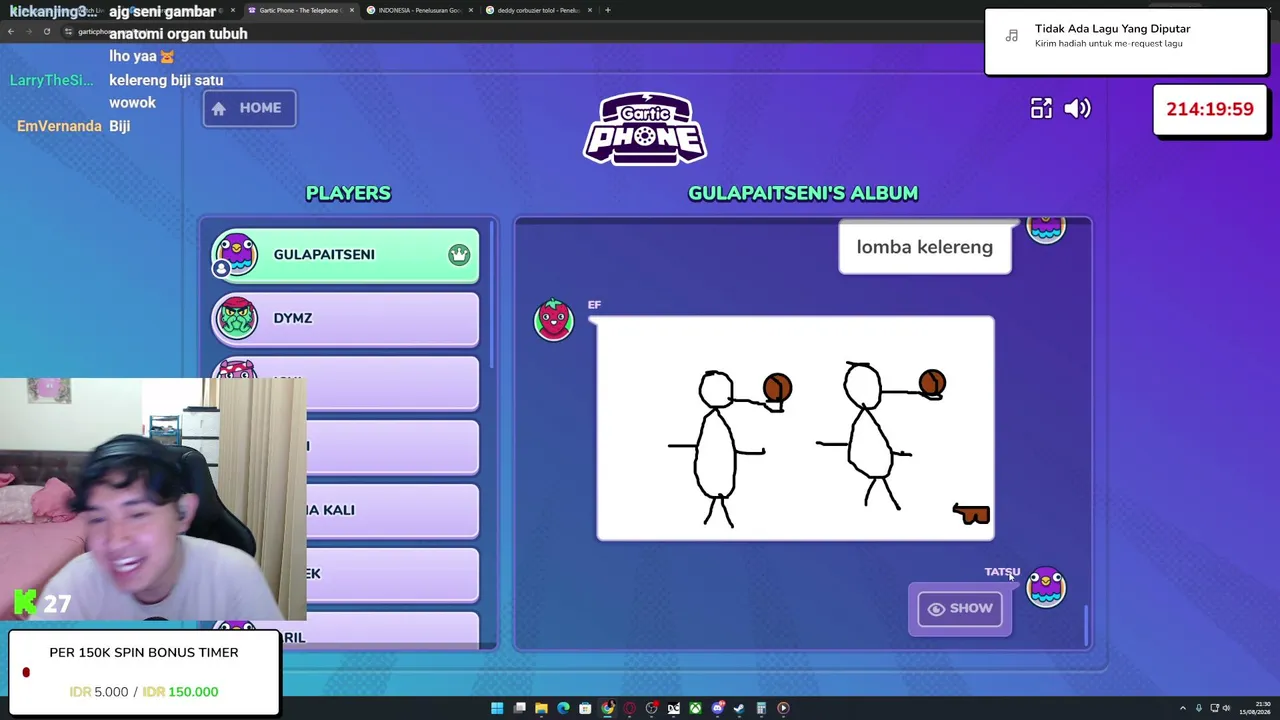Screen dimensions: 1280x720
Task: Switch to the INDONESIA Google search tab
Action: tap(418, 10)
